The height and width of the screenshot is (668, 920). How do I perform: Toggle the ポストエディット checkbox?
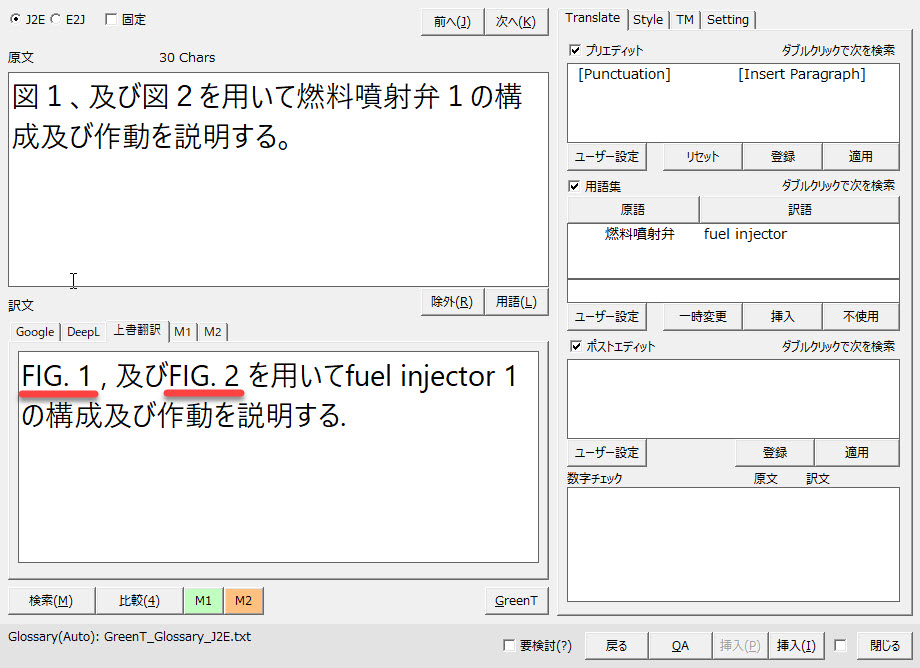click(x=575, y=346)
